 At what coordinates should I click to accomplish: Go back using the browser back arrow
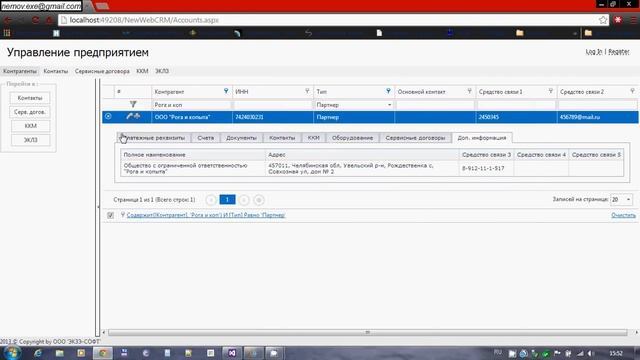click(x=8, y=20)
